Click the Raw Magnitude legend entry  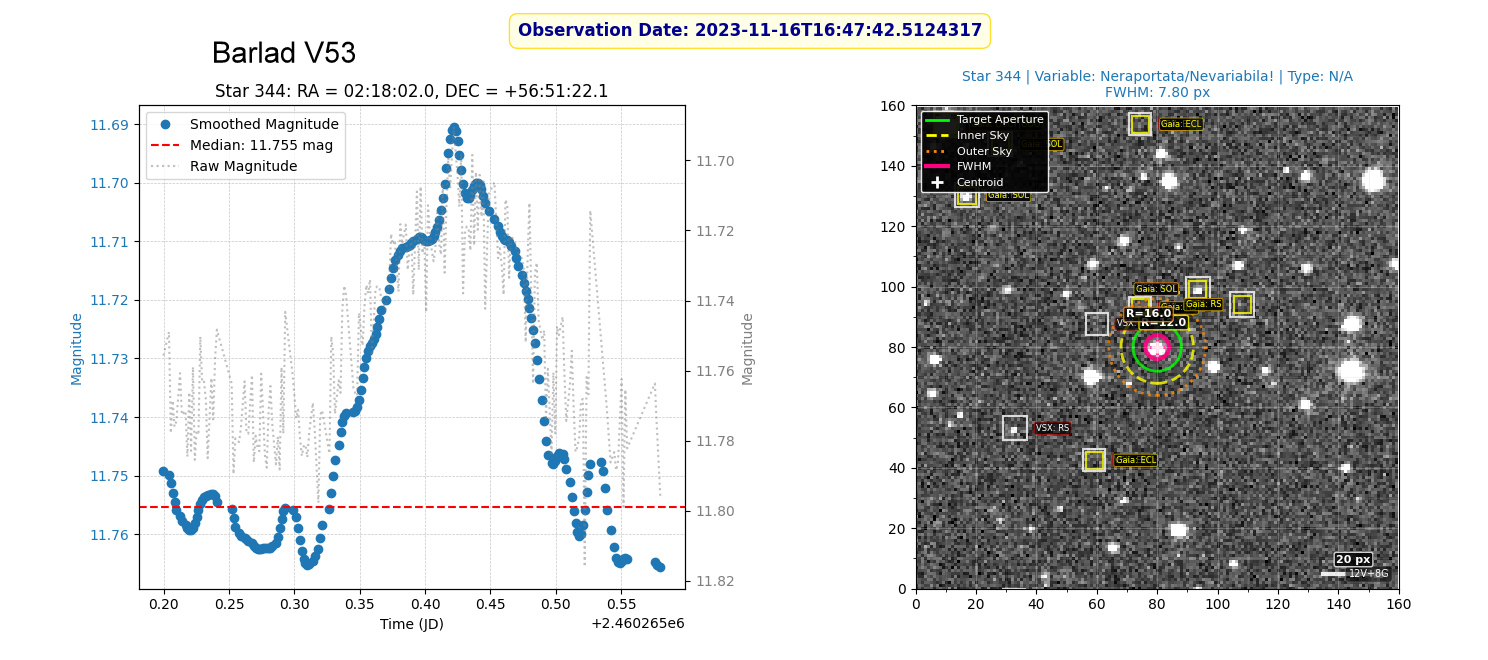[243, 166]
